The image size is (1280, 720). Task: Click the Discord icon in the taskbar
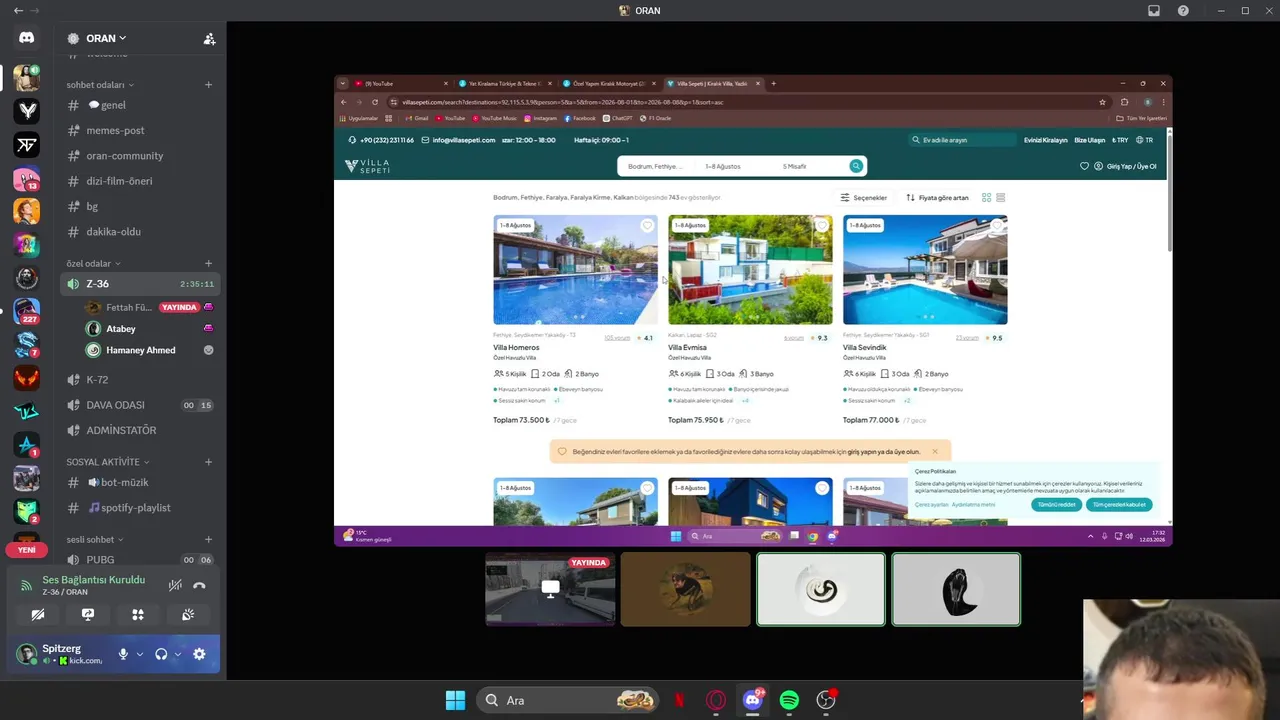[x=753, y=700]
